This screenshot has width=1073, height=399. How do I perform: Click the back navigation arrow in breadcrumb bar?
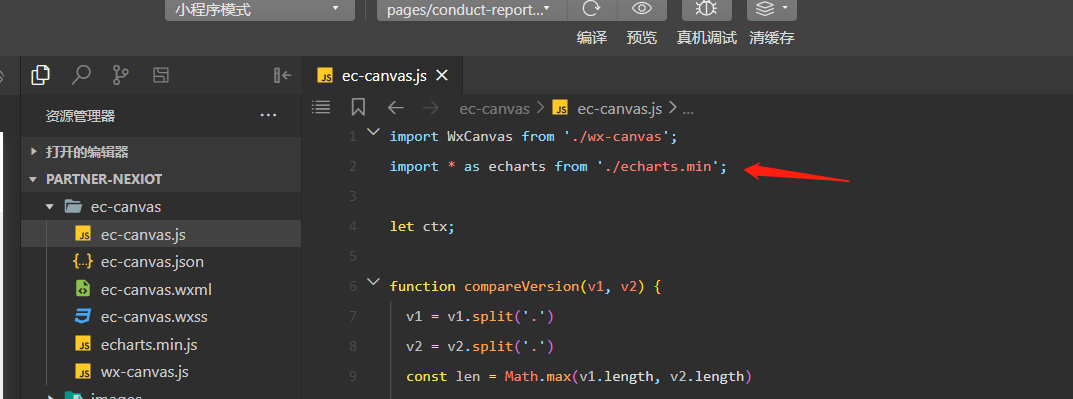click(x=396, y=108)
